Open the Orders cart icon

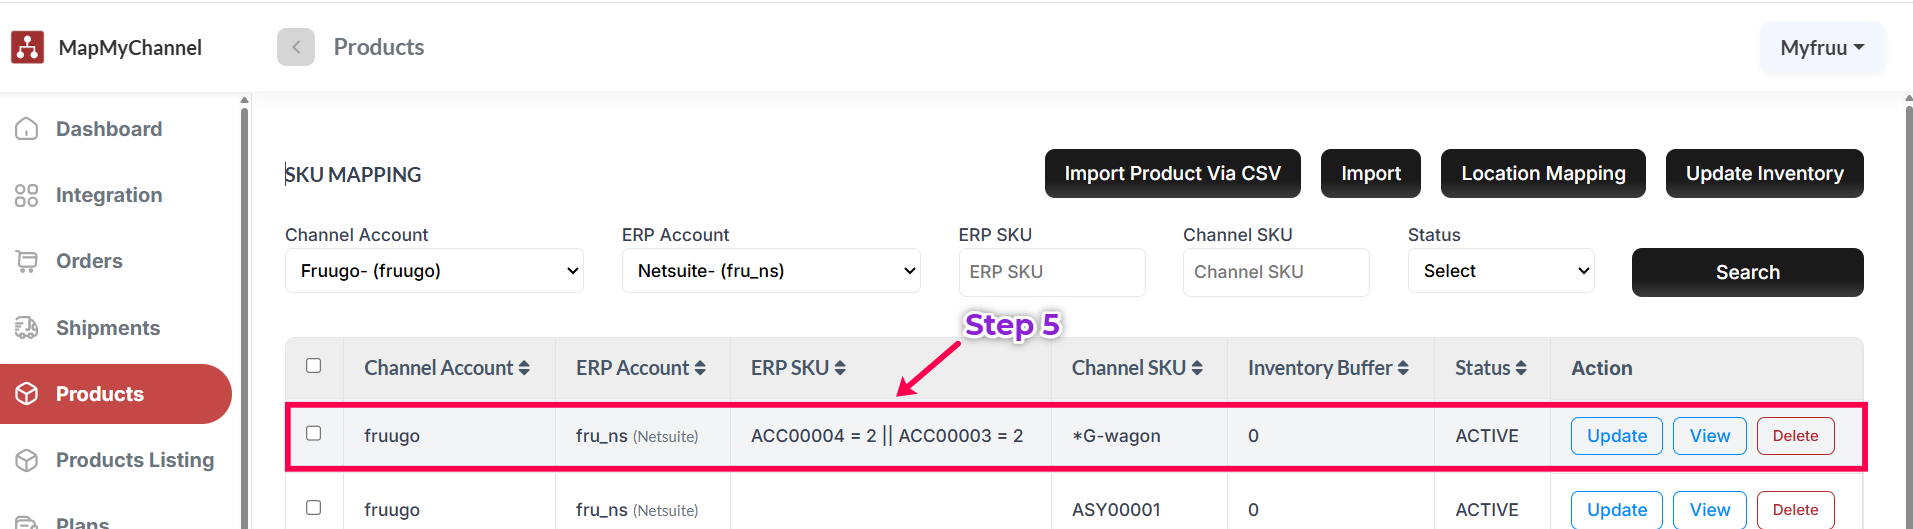coord(27,262)
